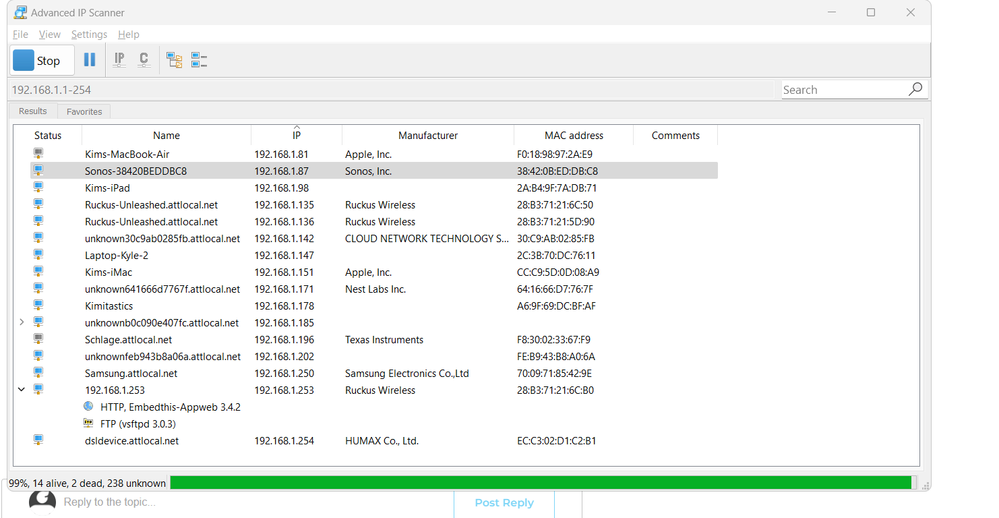
Task: Collapse the 192.168.1.253 device row
Action: (22, 390)
